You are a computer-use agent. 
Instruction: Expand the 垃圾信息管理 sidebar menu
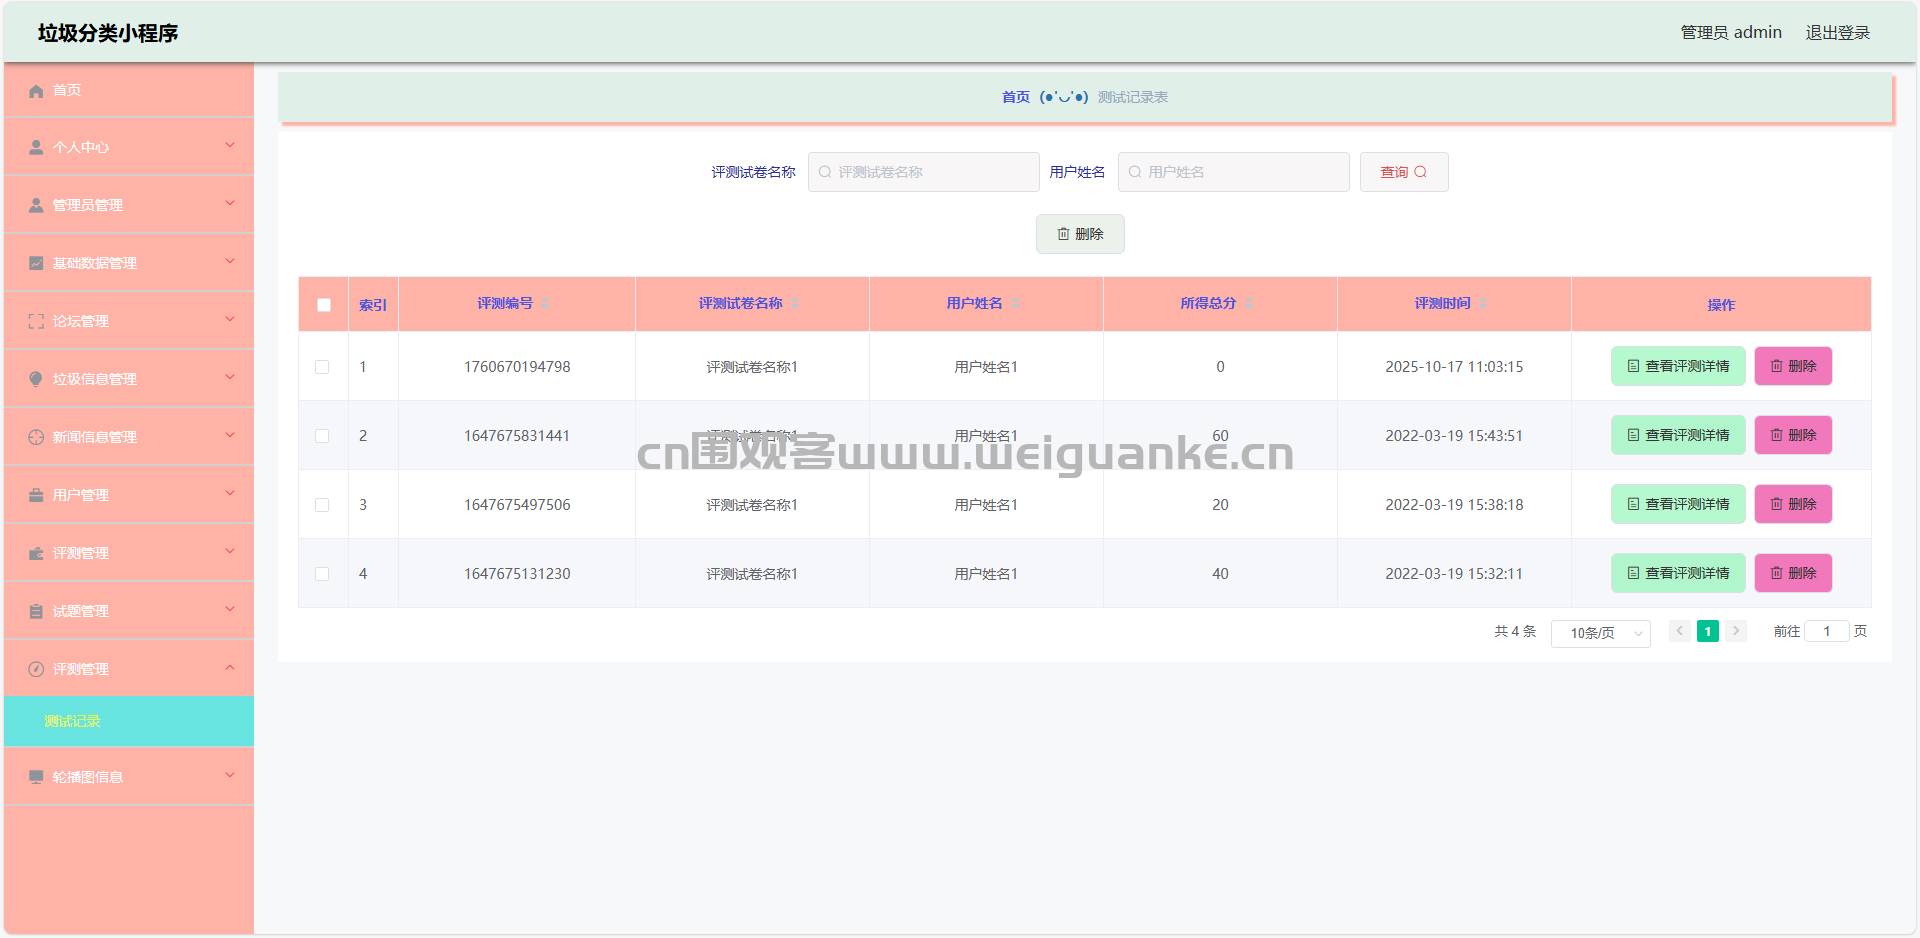pyautogui.click(x=128, y=379)
